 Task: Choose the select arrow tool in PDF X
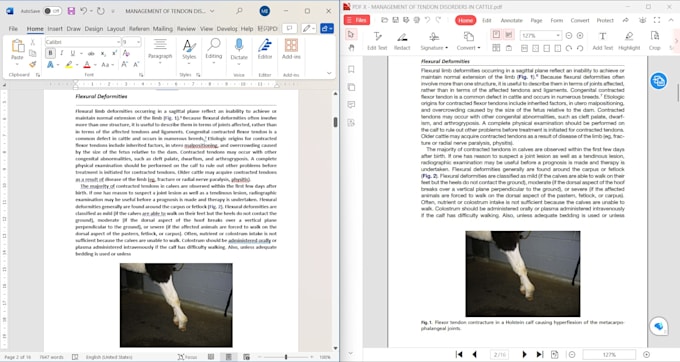tap(351, 35)
